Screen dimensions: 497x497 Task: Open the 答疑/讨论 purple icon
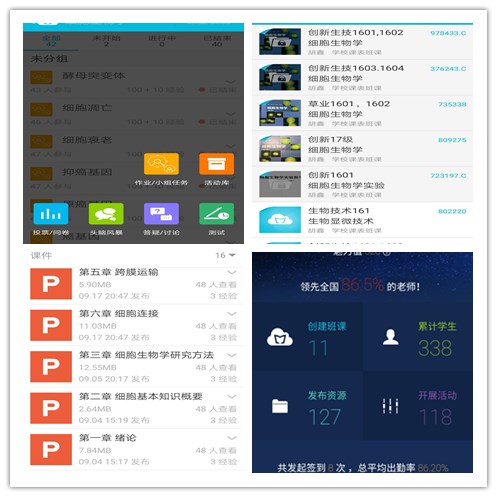tap(161, 214)
